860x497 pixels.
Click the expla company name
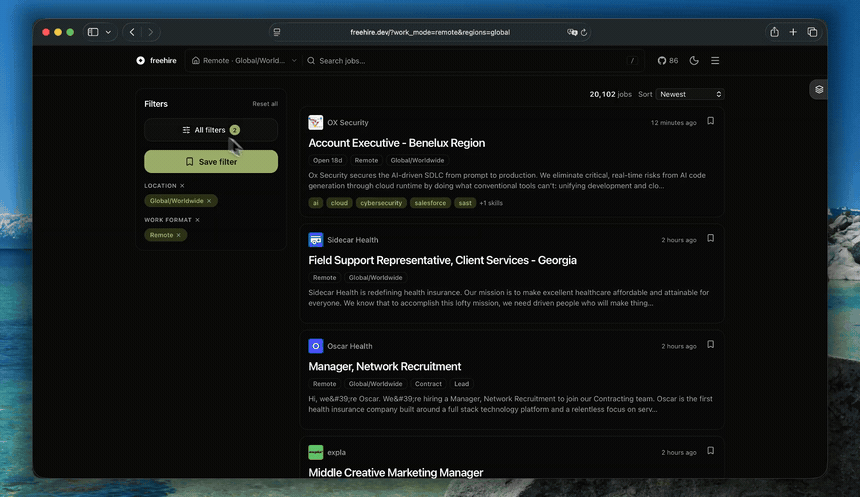336,453
